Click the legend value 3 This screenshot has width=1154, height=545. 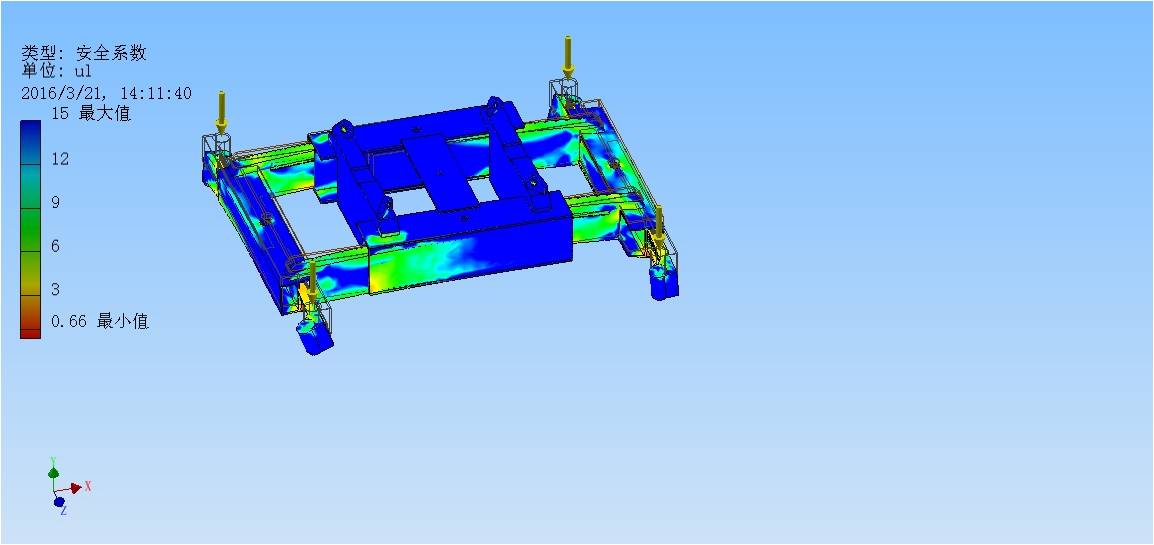point(56,289)
